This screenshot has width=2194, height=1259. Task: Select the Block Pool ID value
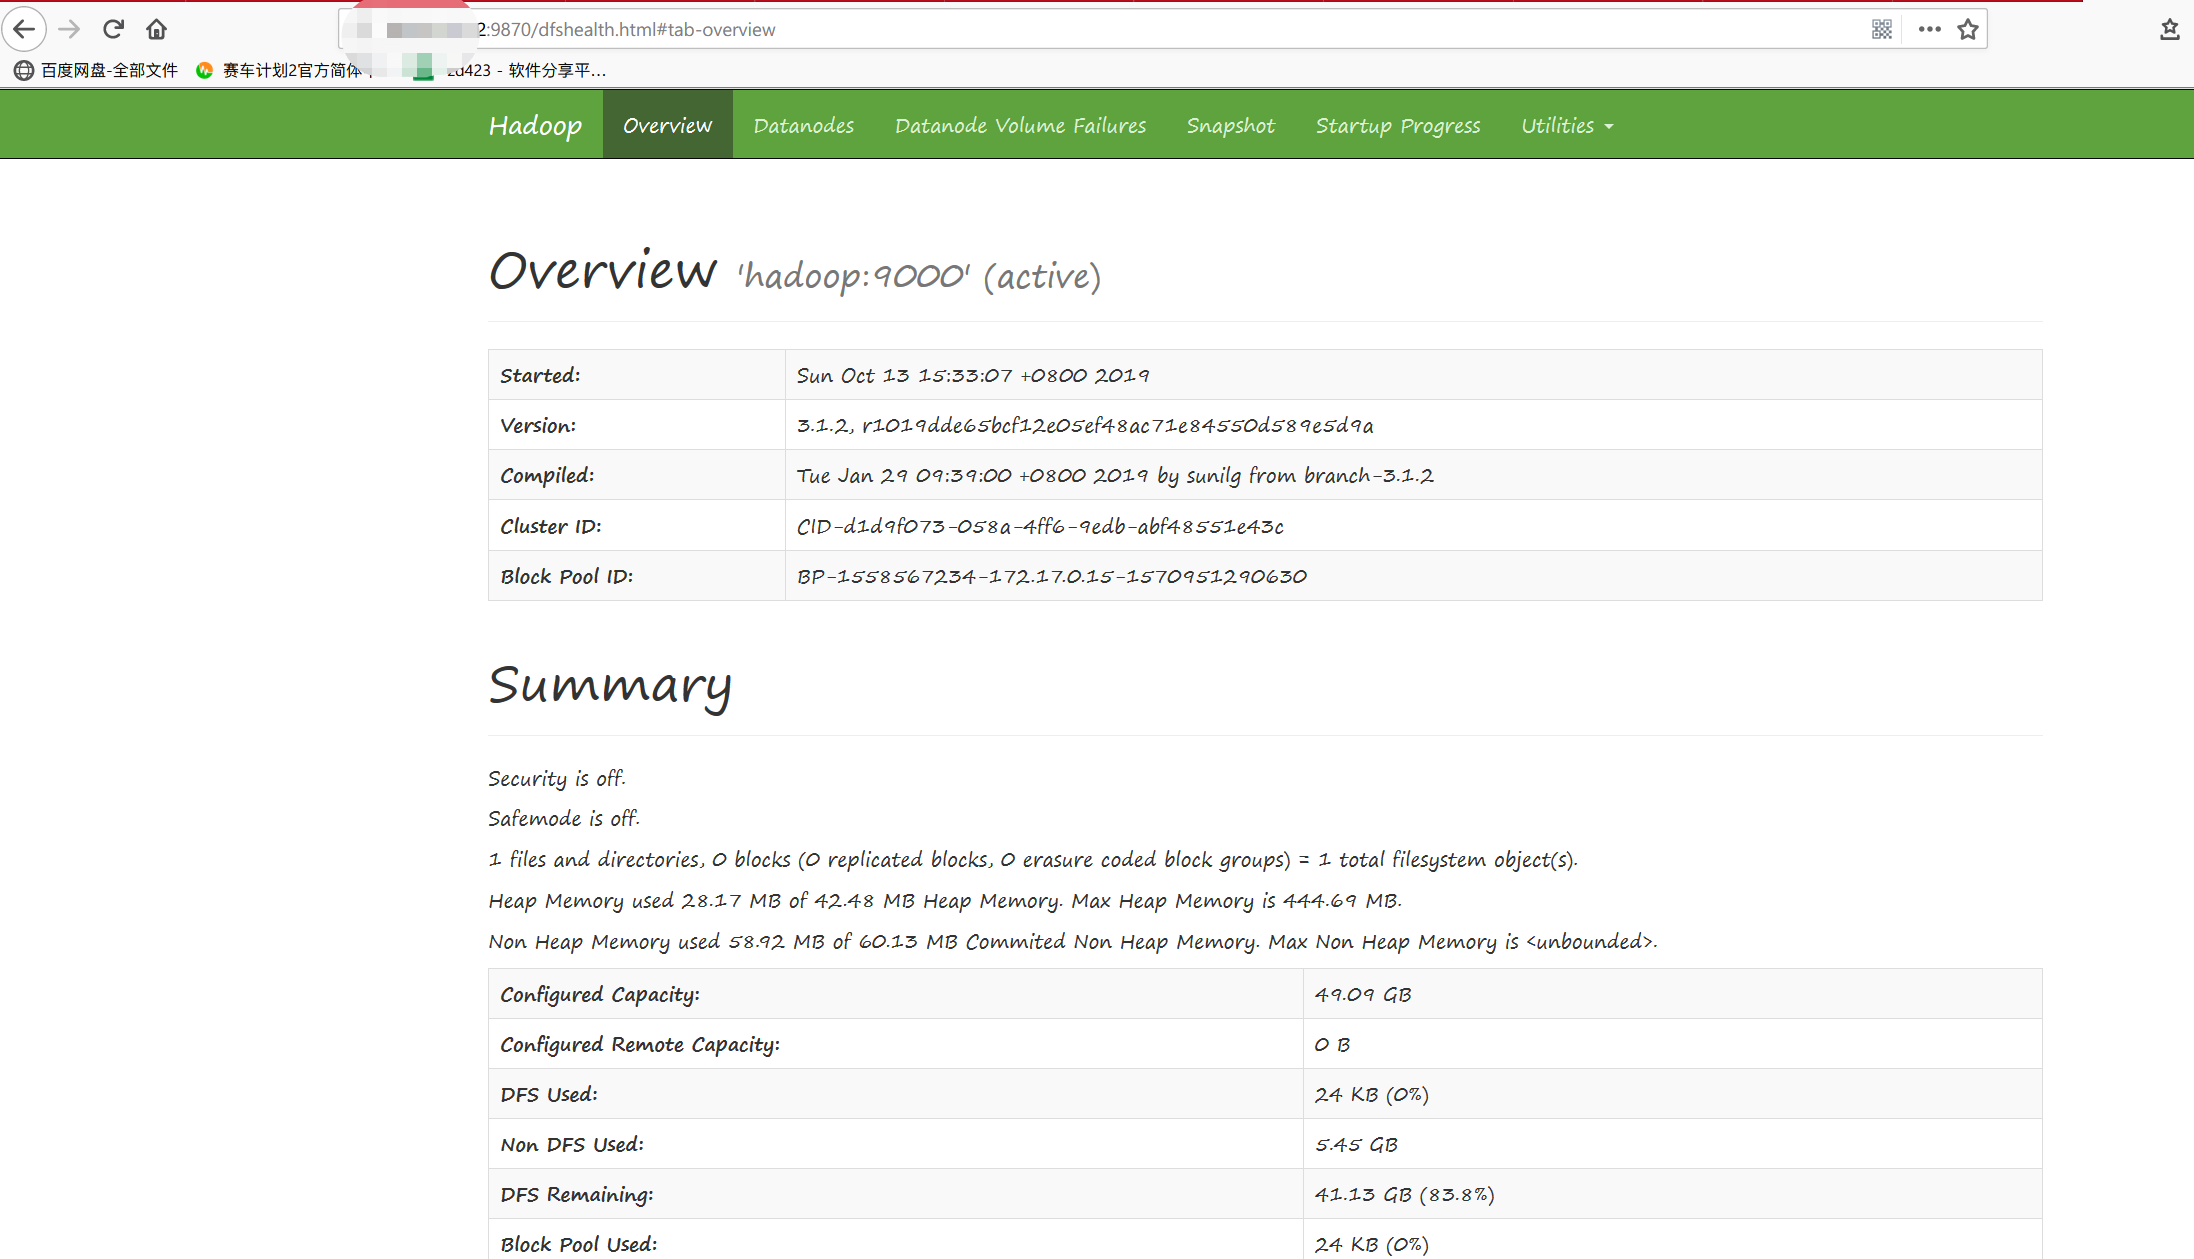[x=1051, y=576]
